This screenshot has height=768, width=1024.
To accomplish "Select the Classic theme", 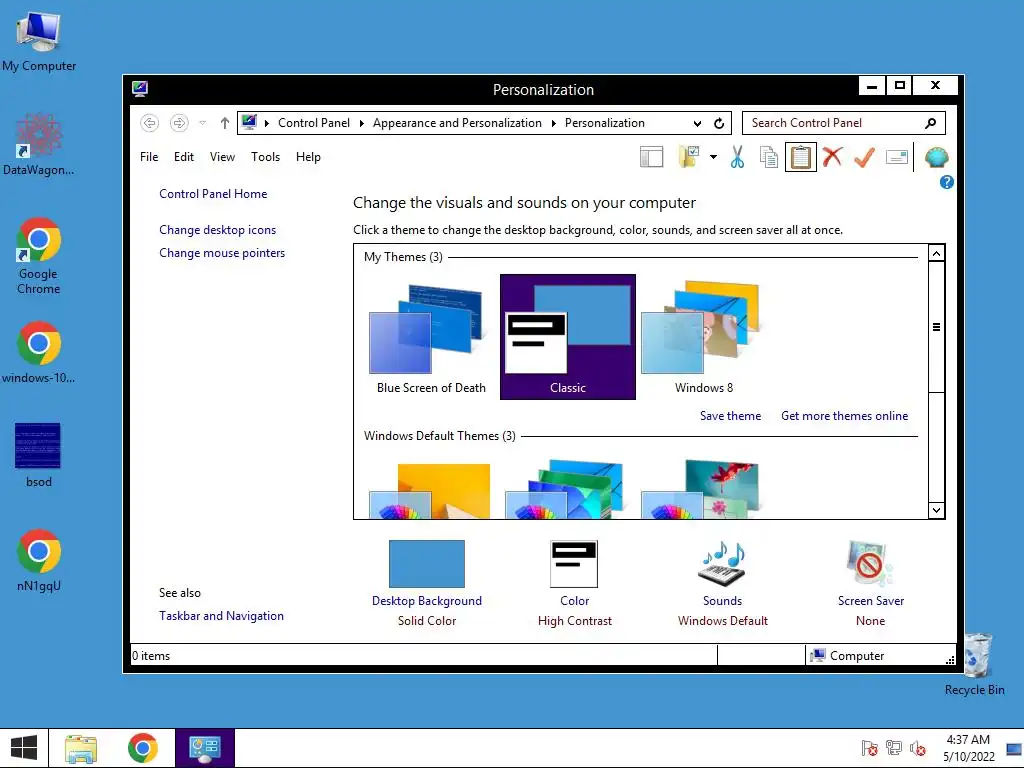I will [x=568, y=337].
